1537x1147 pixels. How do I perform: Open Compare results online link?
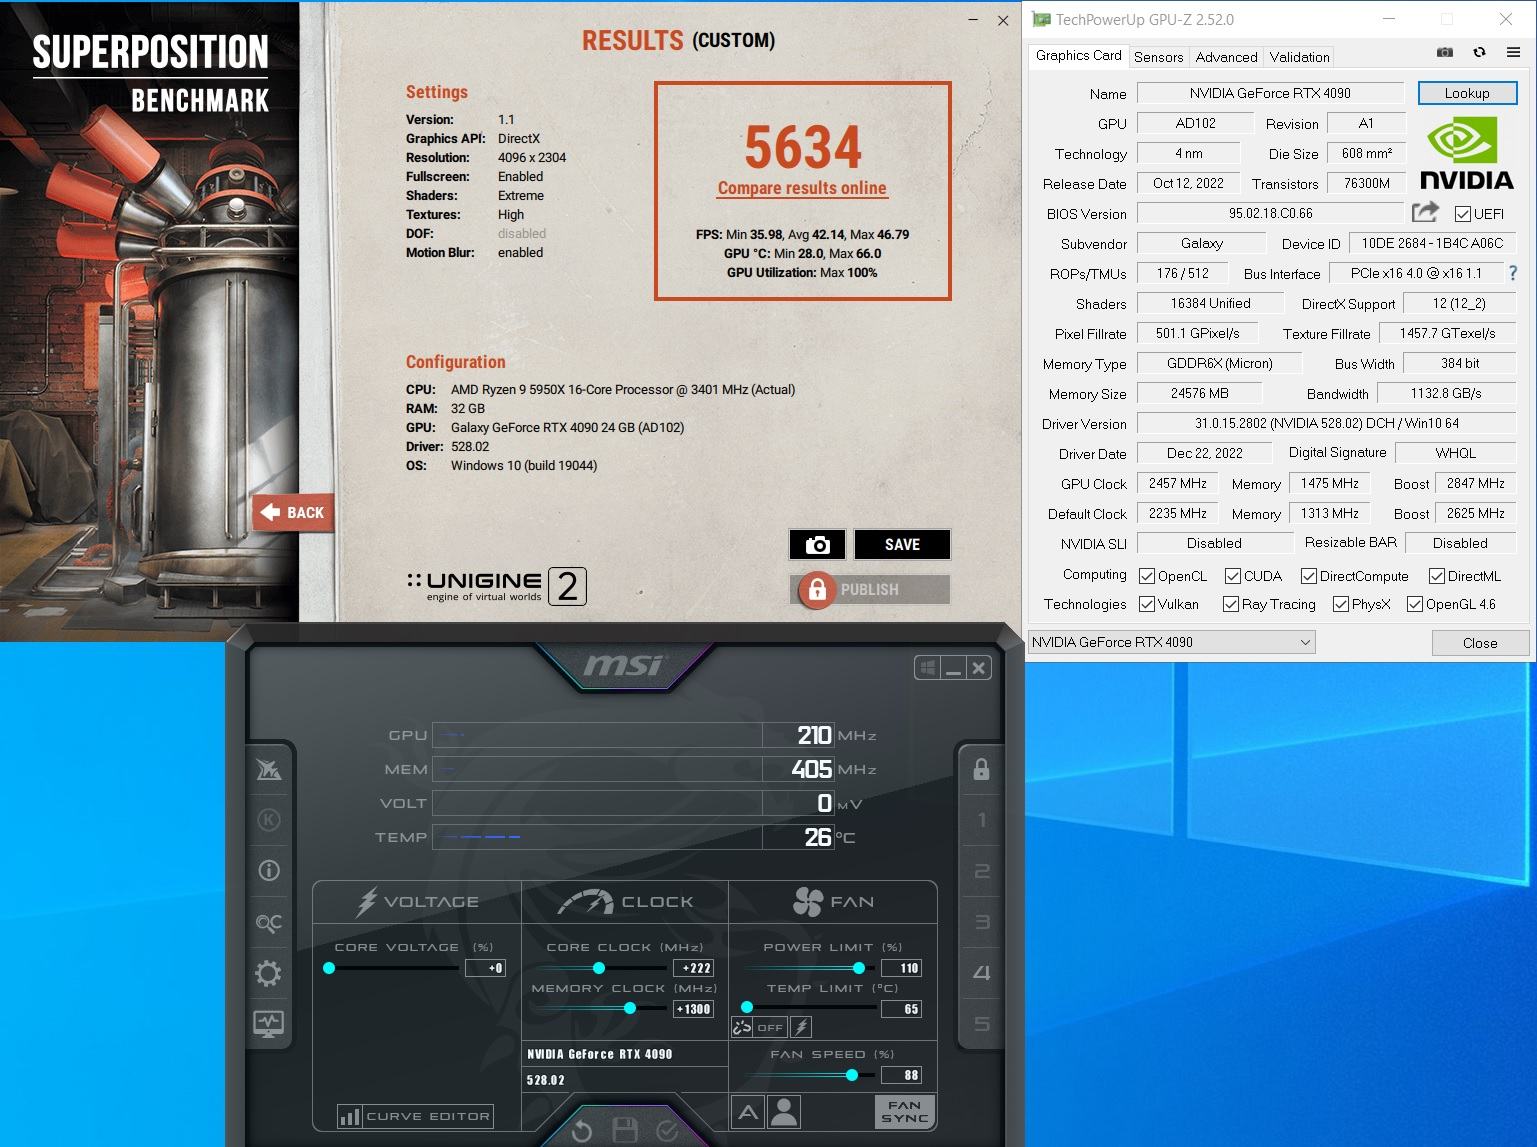(802, 188)
